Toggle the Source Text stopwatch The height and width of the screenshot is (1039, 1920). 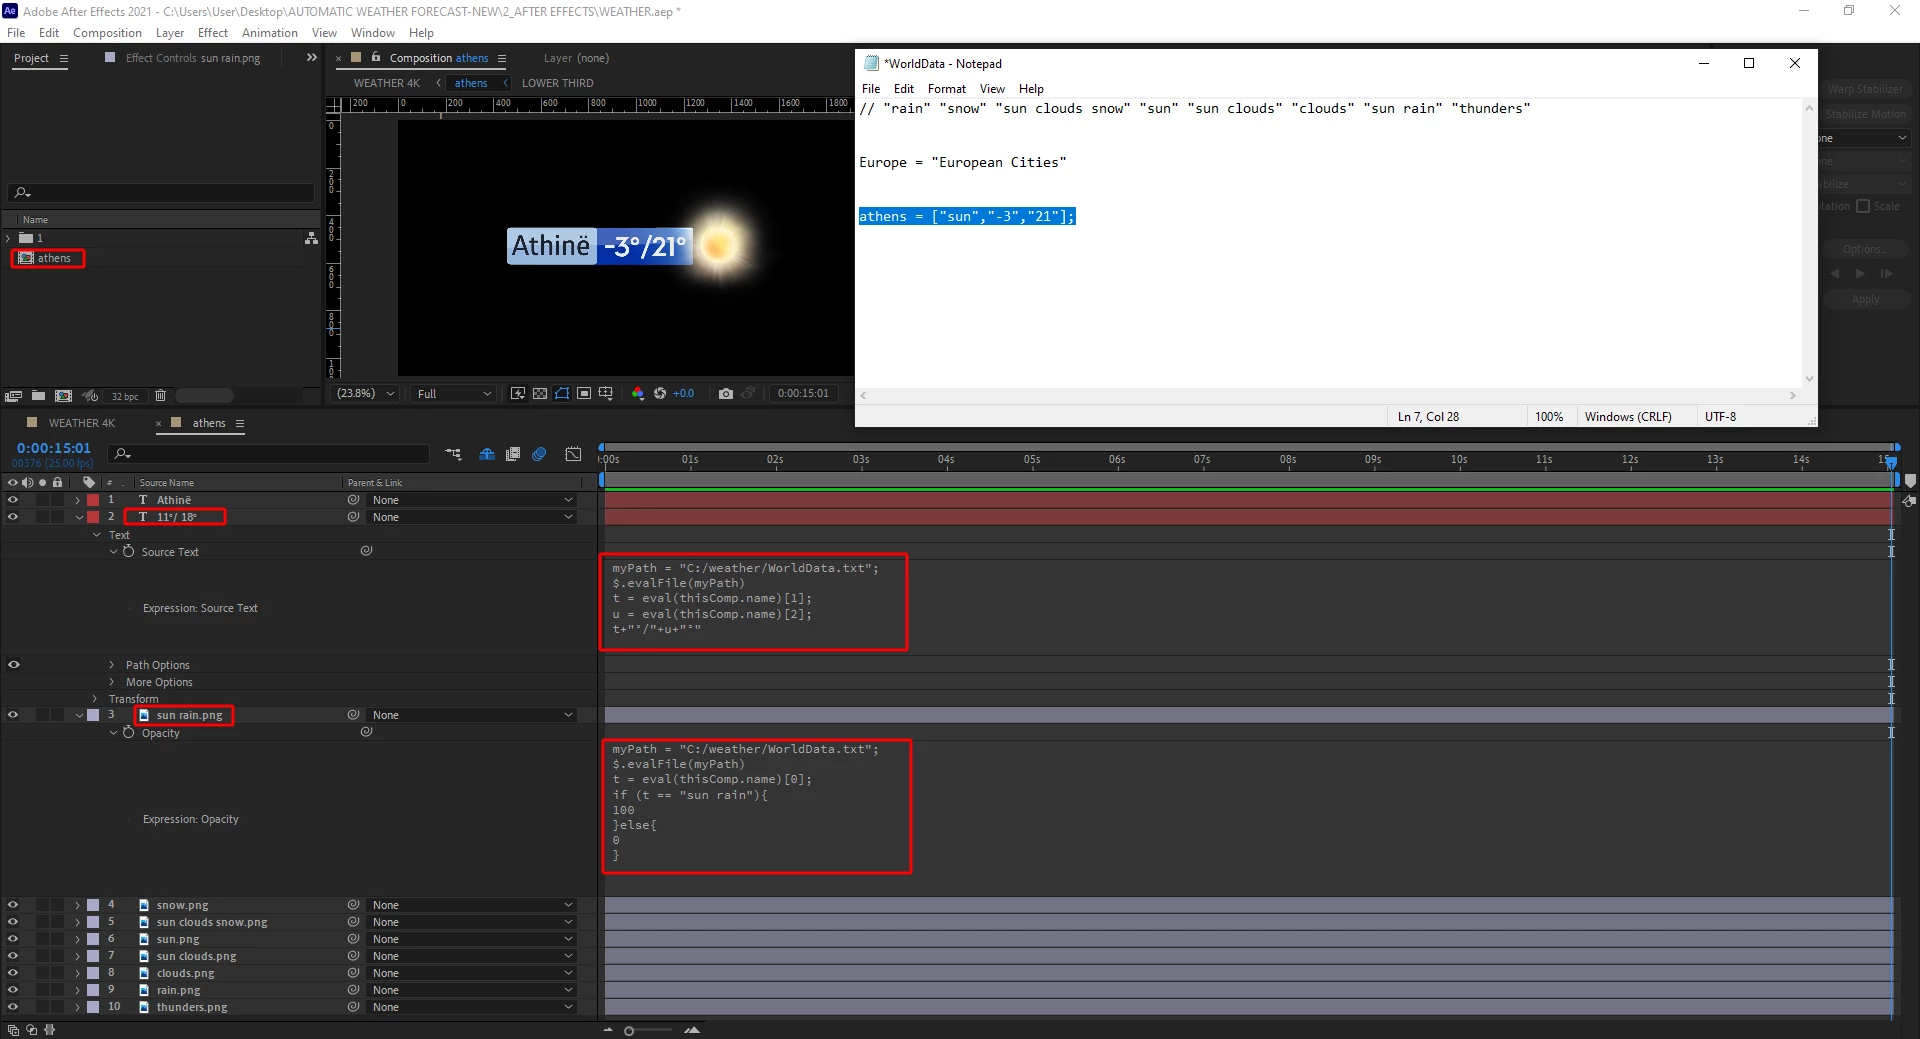pyautogui.click(x=129, y=551)
